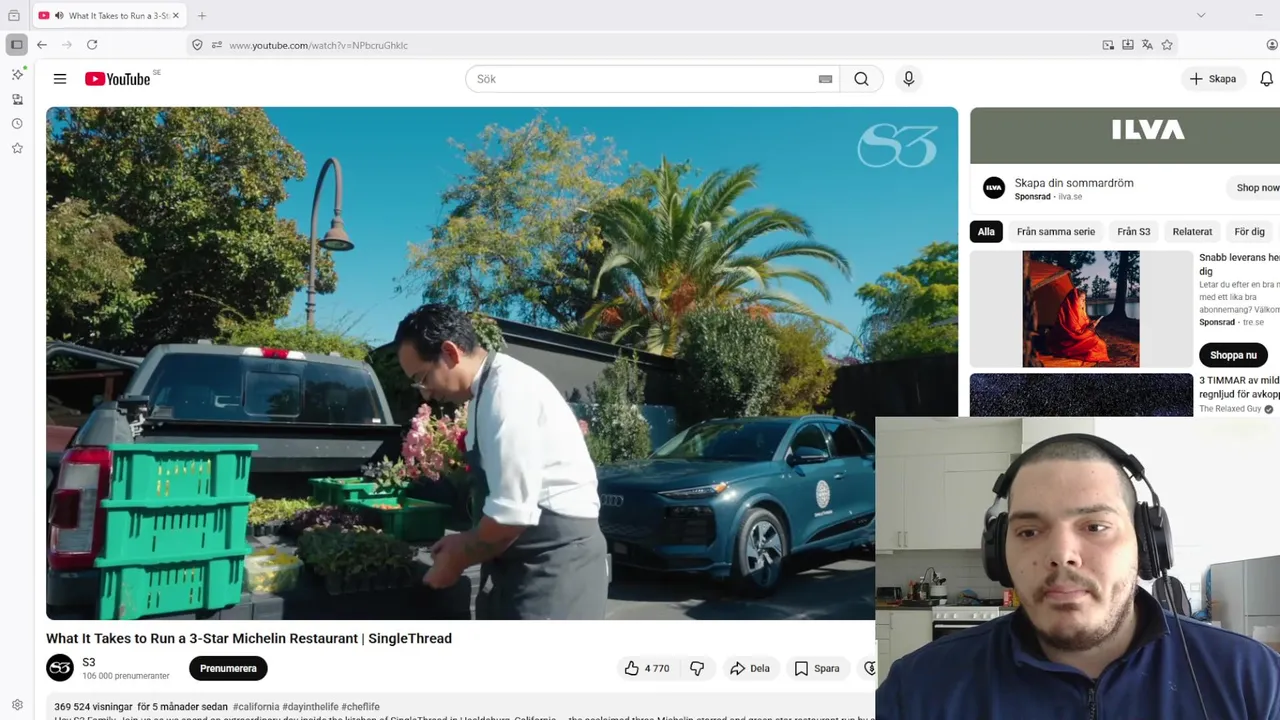1280x720 pixels.
Task: Open the History clock in sidebar
Action: (17, 124)
